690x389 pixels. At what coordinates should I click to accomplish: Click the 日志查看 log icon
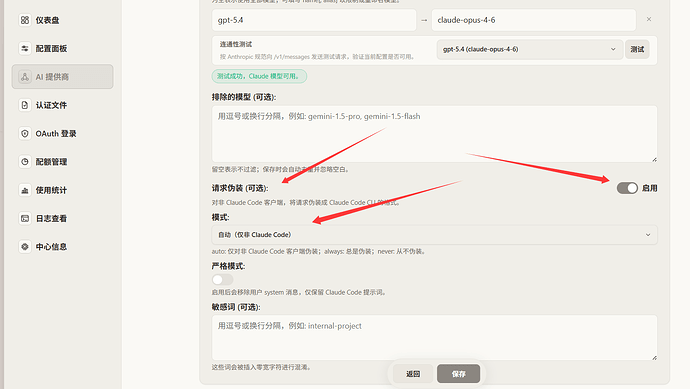(25, 218)
